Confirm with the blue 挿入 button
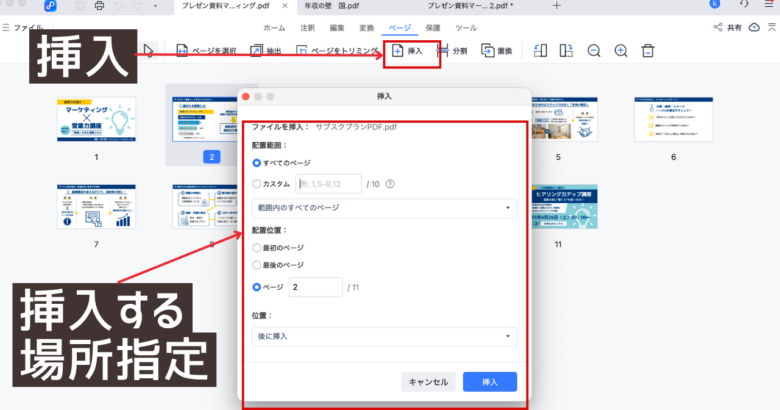The image size is (780, 410). pos(489,382)
